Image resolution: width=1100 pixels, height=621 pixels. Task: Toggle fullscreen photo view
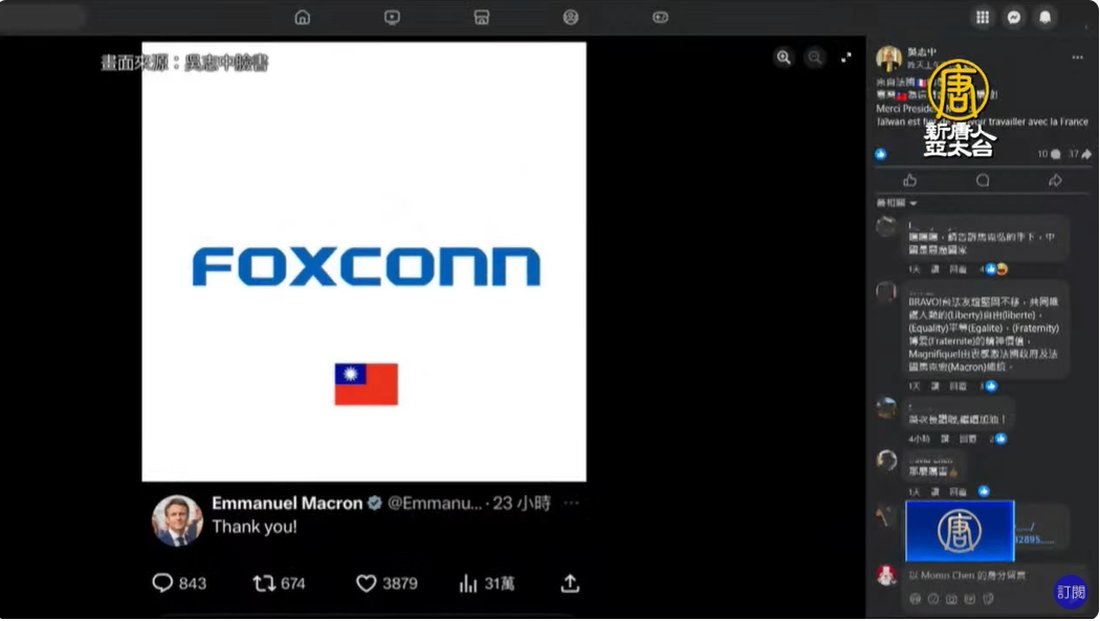point(846,58)
